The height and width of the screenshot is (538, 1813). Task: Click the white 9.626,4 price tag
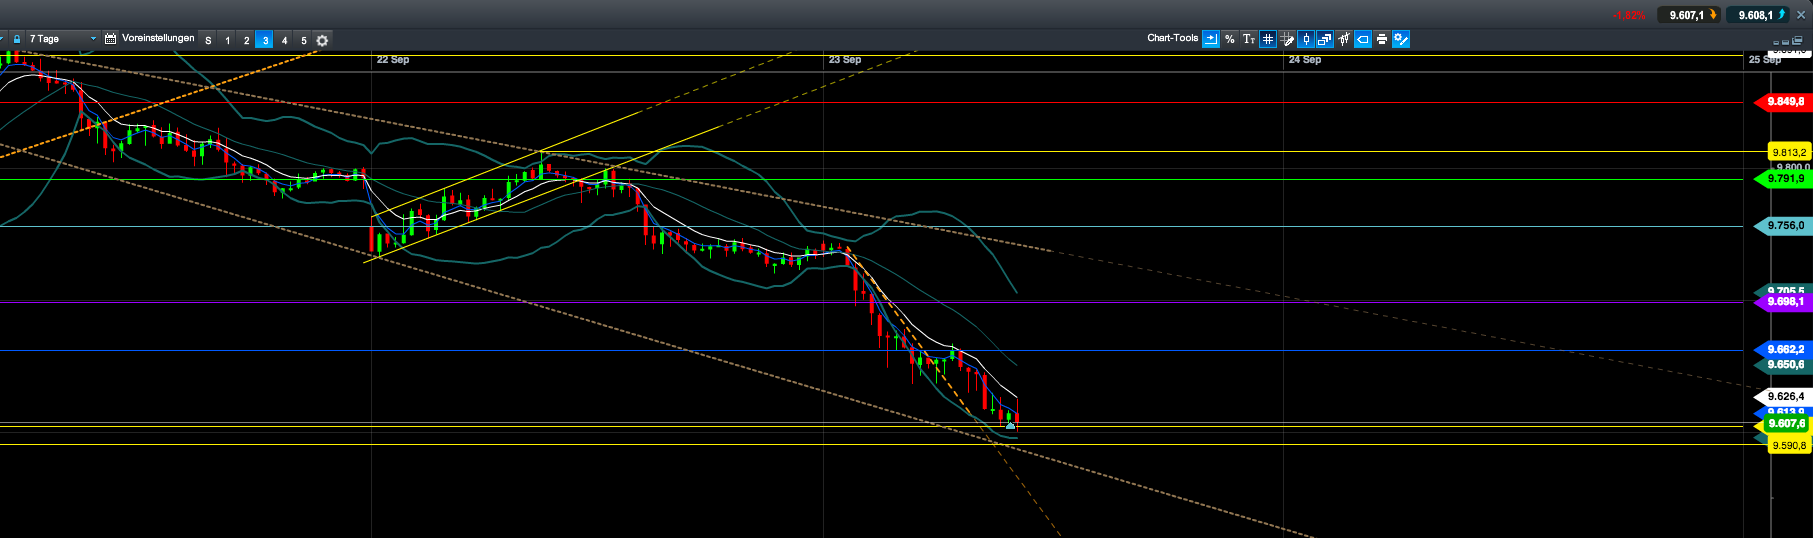[1784, 397]
